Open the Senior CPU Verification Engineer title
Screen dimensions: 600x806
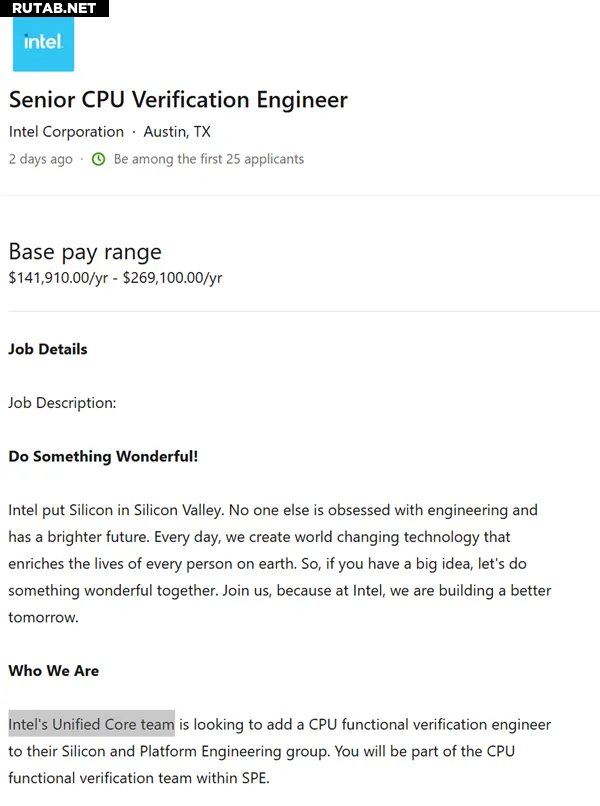click(178, 100)
